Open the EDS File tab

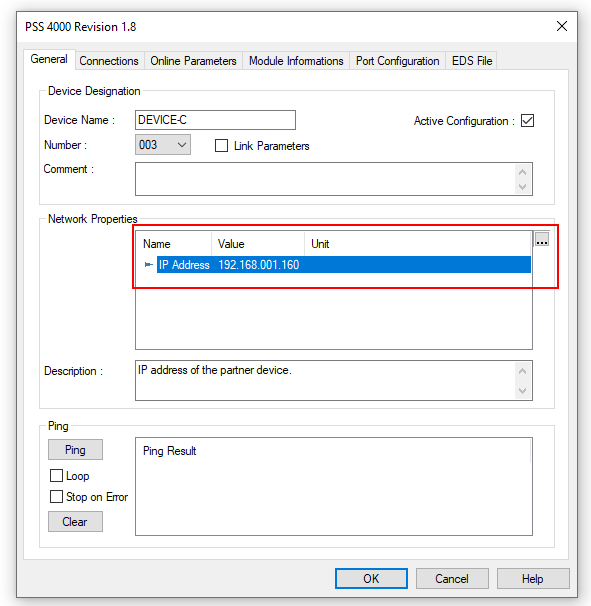pos(472,61)
